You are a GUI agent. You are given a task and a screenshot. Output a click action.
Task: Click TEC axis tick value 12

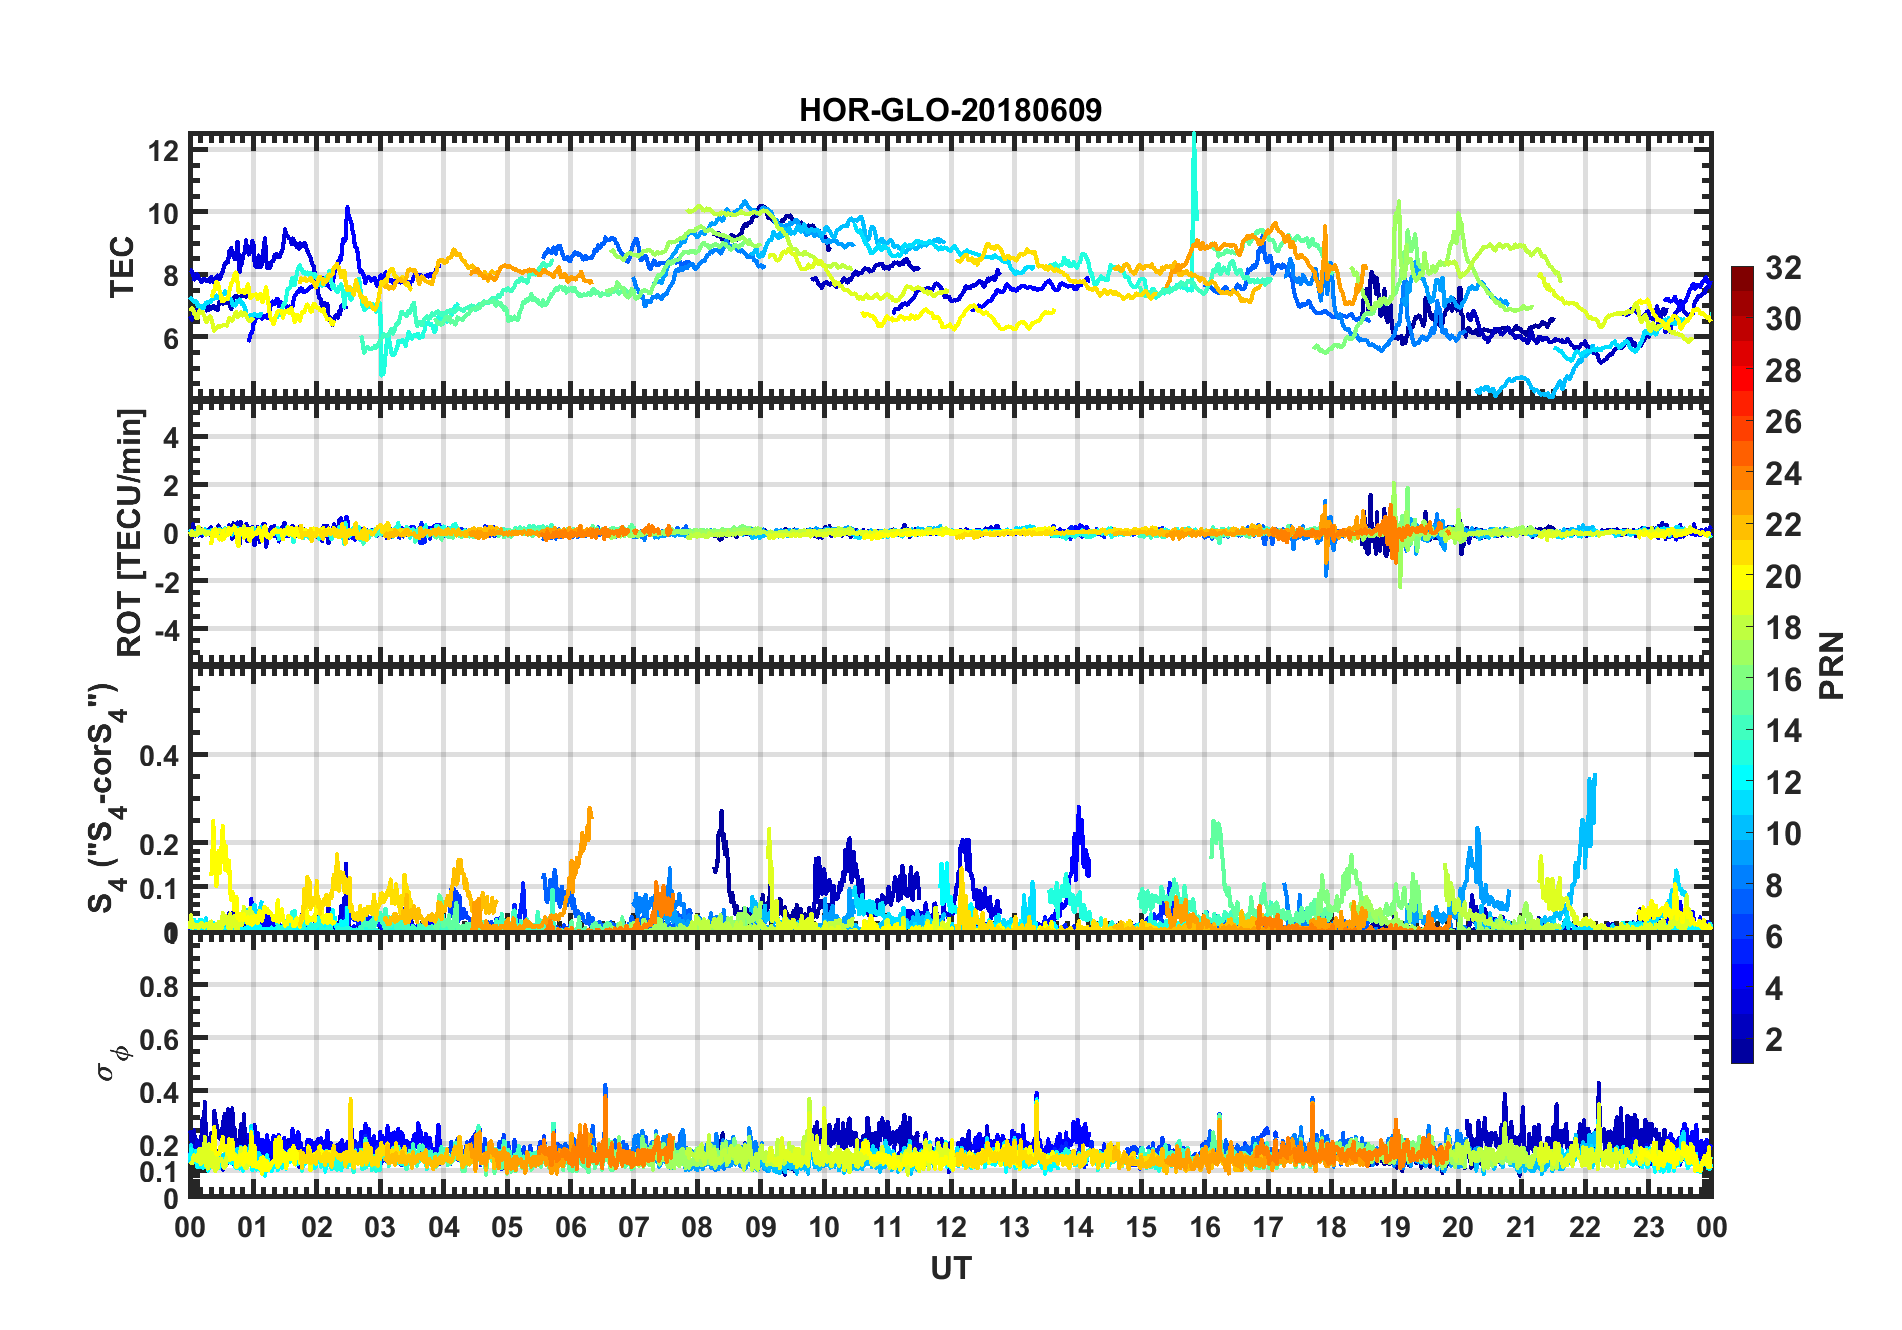(163, 152)
